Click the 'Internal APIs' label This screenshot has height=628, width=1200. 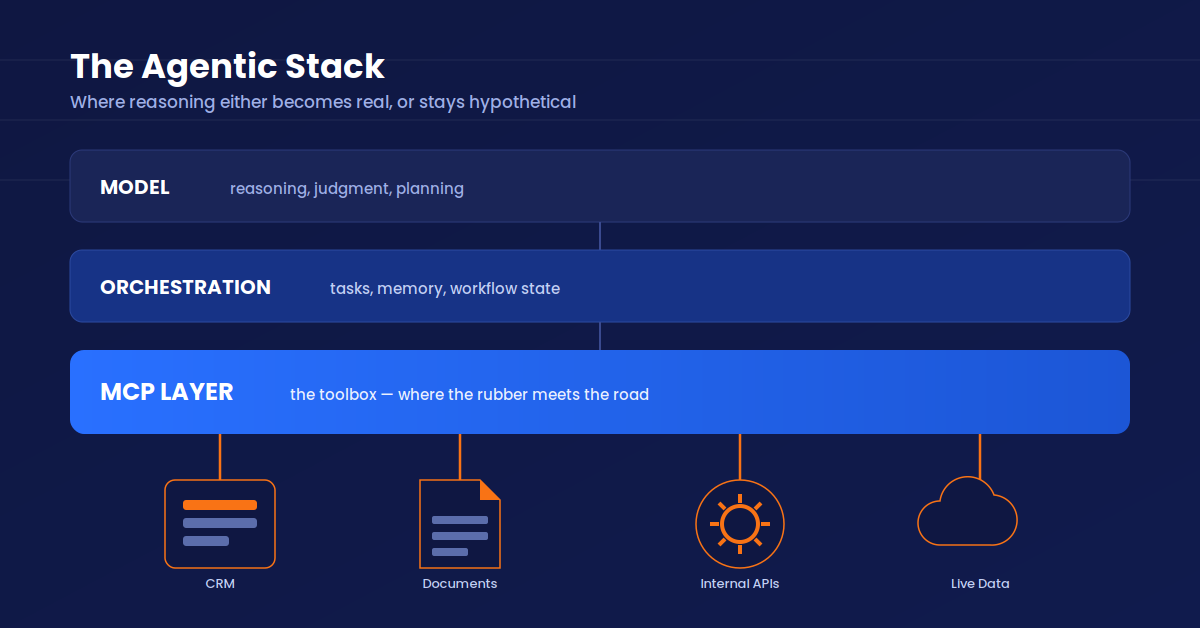point(740,583)
